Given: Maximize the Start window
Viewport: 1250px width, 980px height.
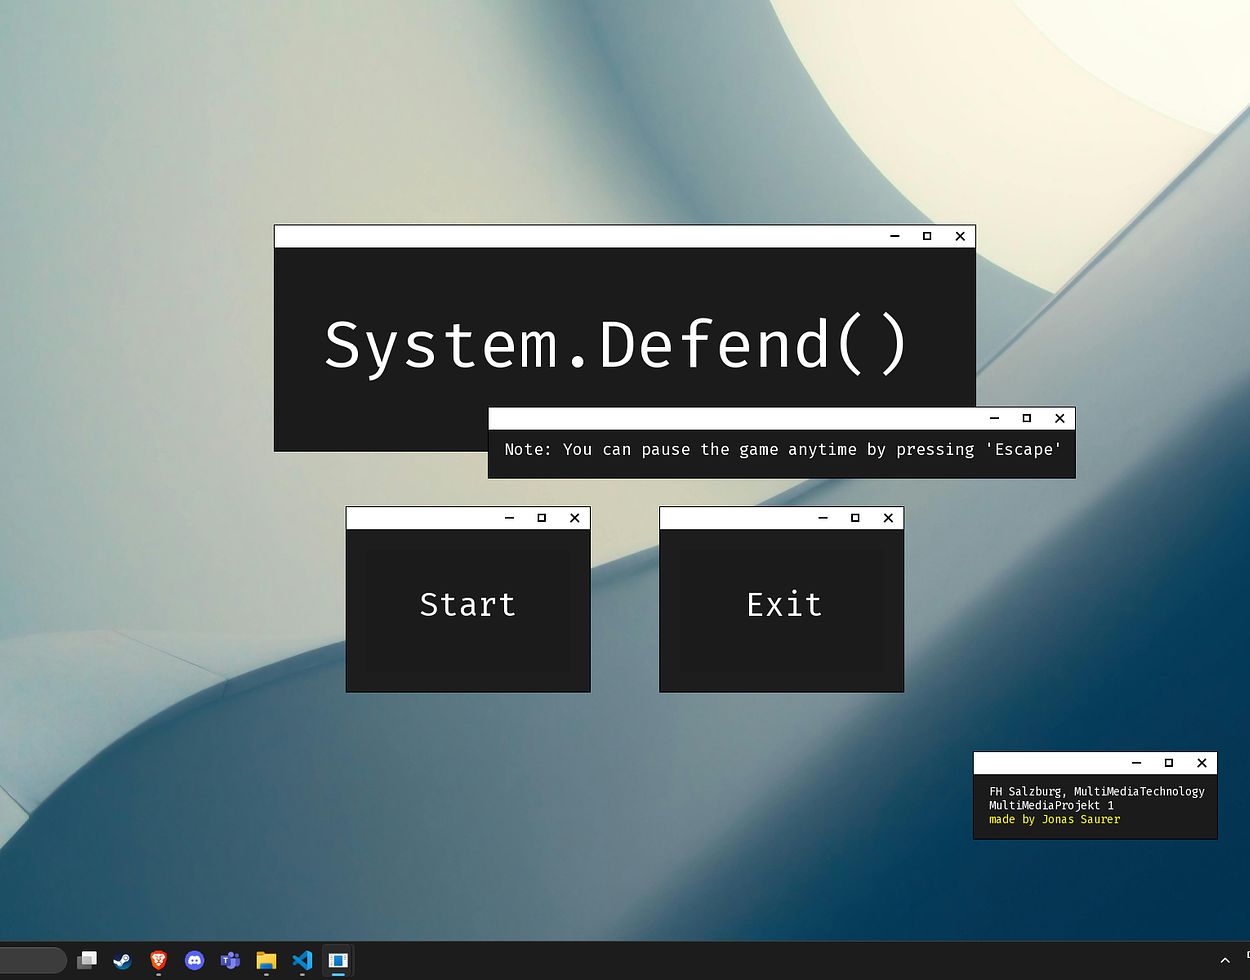Looking at the screenshot, I should 542,518.
